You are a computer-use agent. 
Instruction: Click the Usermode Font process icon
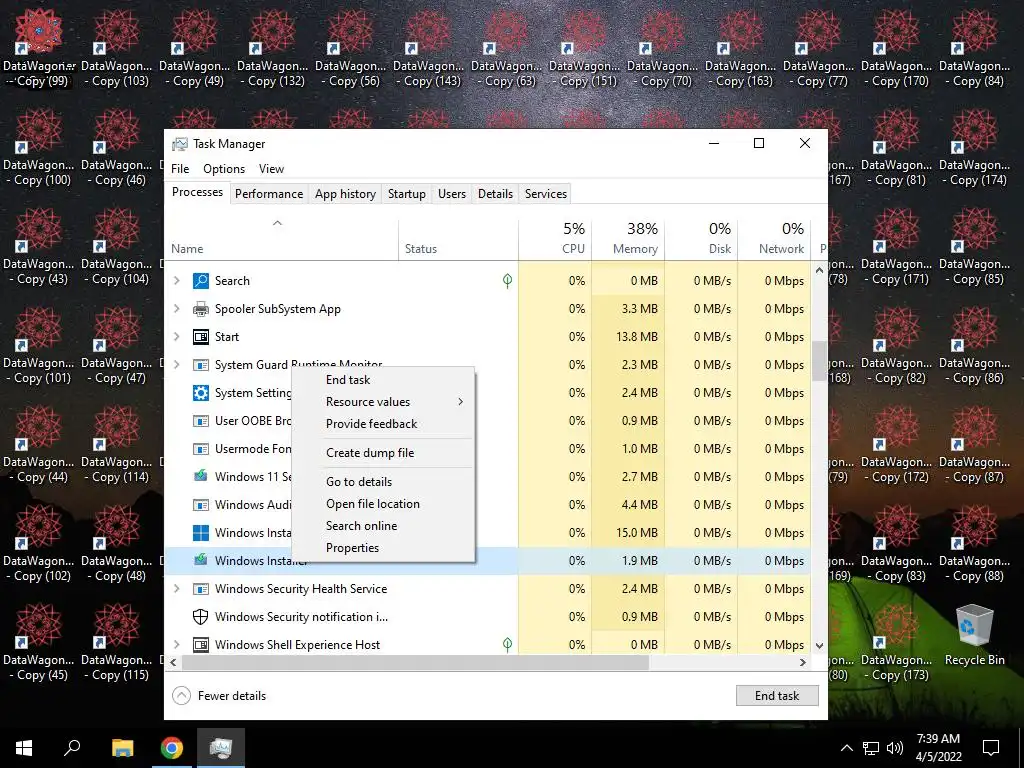(x=200, y=449)
